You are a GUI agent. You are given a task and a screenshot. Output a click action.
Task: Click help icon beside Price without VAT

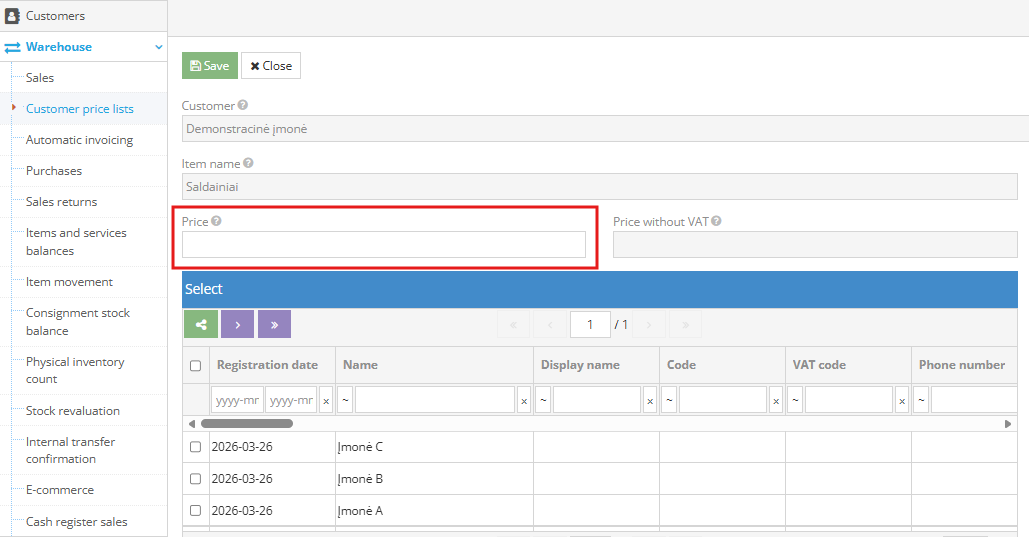coord(716,222)
